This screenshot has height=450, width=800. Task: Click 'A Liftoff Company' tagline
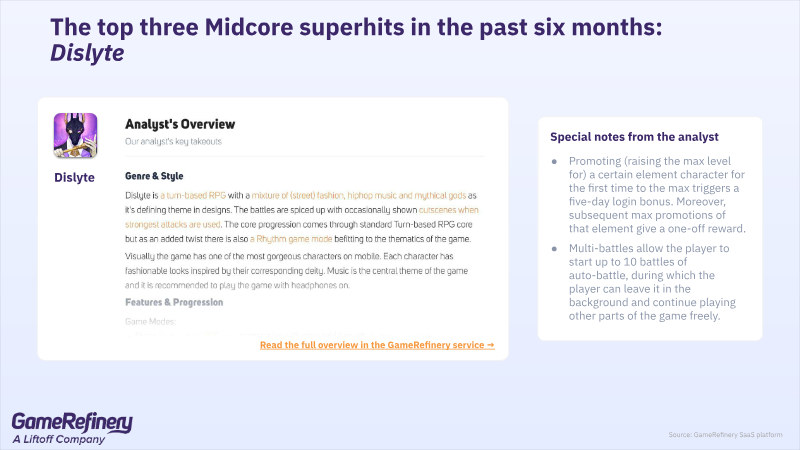click(59, 439)
